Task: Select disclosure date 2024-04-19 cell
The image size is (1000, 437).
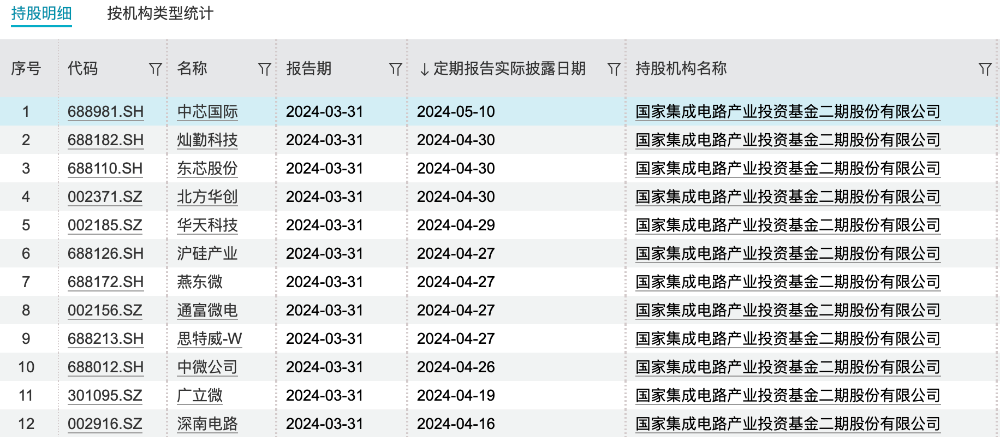Action: (456, 396)
